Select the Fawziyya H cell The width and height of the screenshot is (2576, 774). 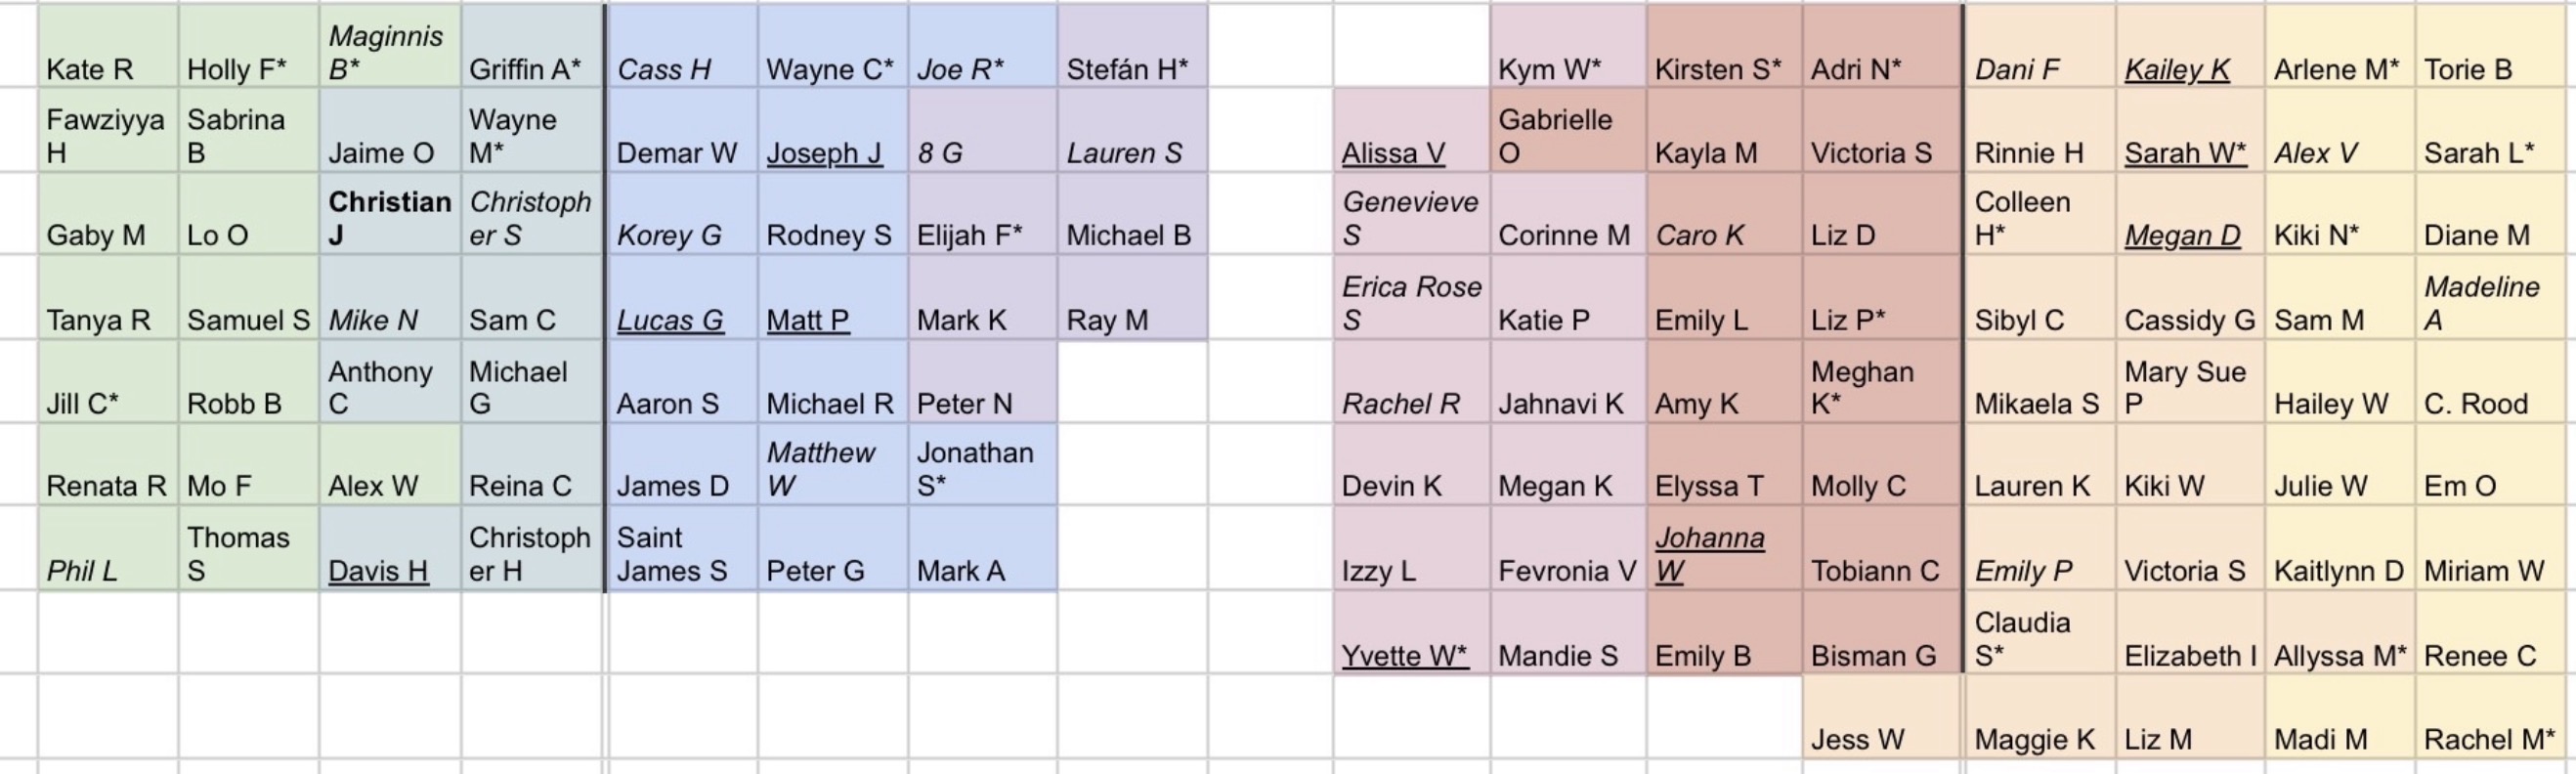[x=105, y=136]
